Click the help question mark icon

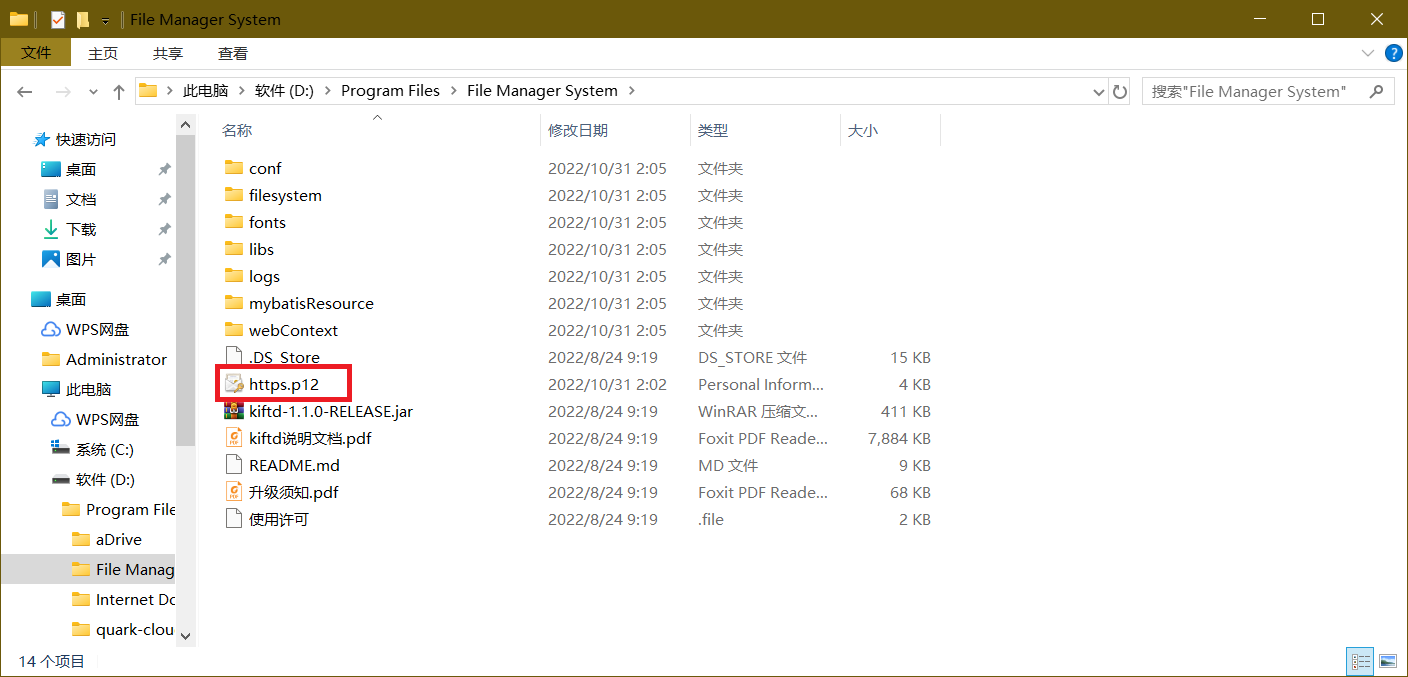tap(1392, 53)
